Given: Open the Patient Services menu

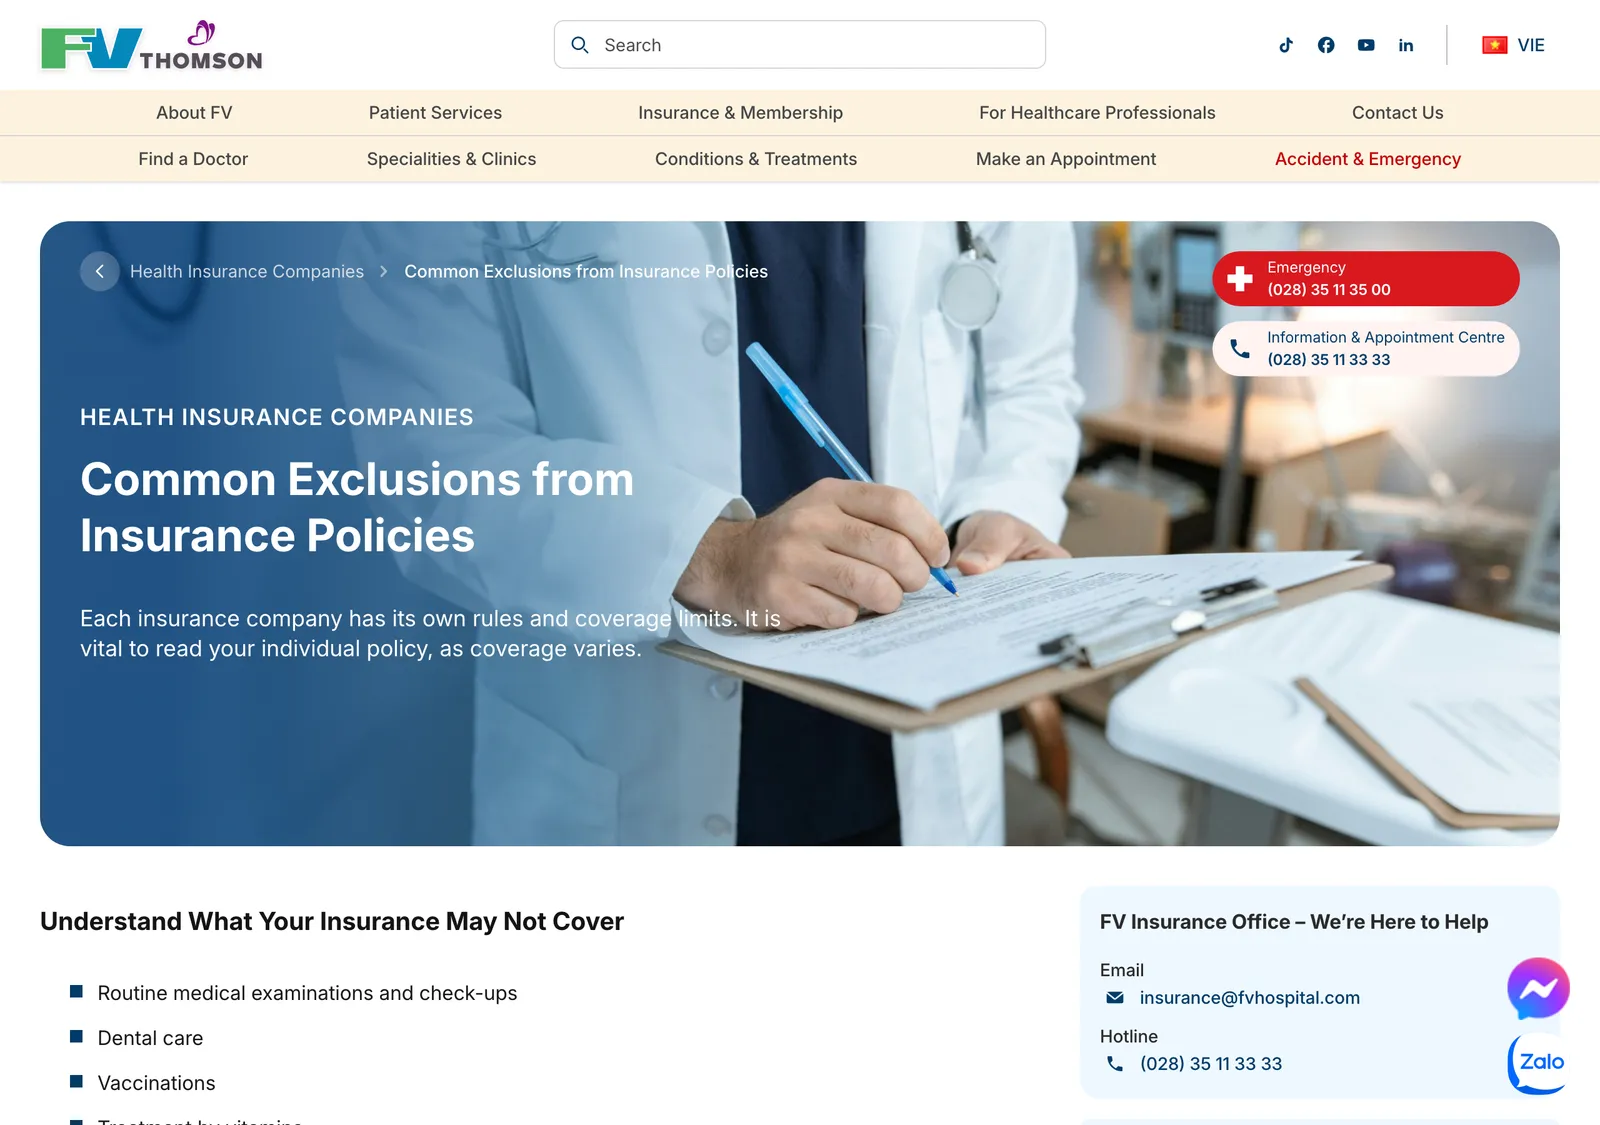Looking at the screenshot, I should click(435, 113).
